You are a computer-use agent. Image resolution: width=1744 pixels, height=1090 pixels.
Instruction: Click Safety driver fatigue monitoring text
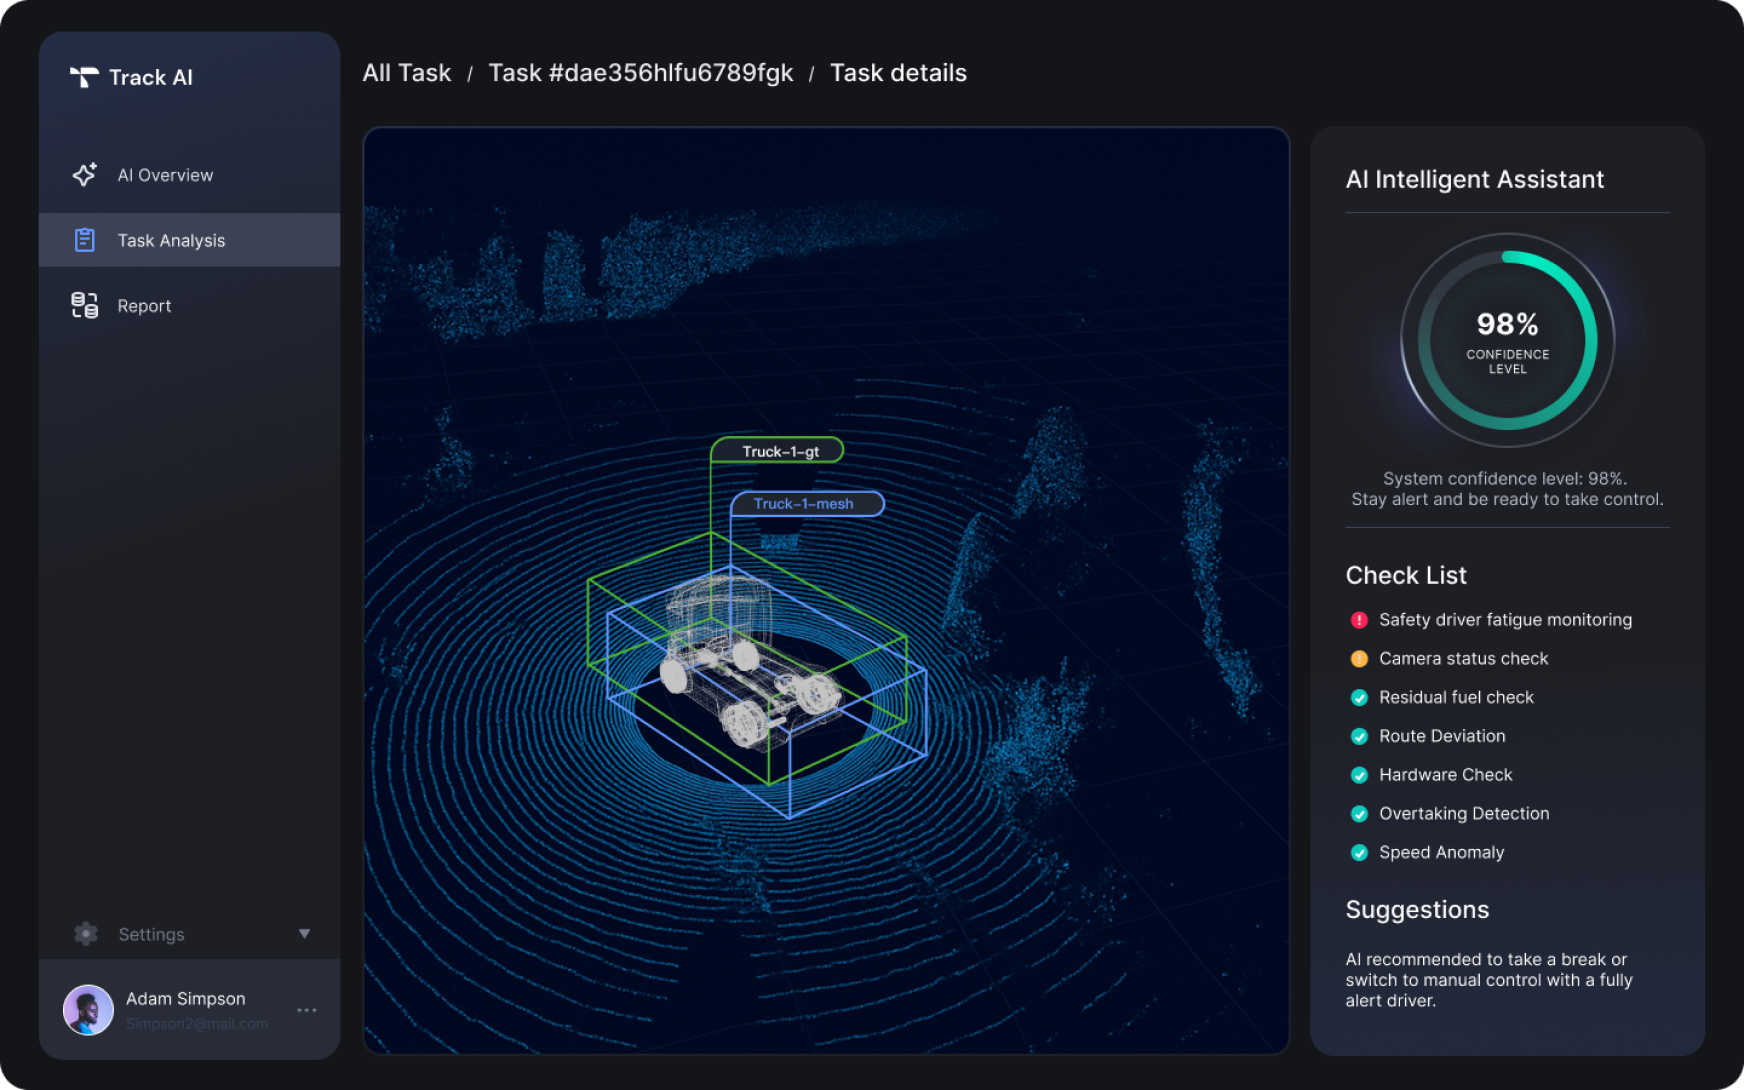click(1505, 620)
